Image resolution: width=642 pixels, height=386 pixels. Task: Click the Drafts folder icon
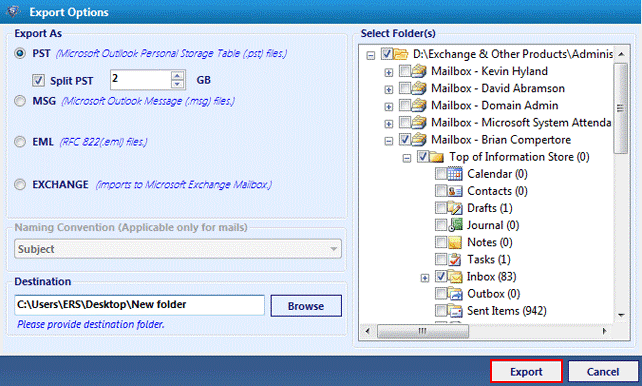pos(455,208)
